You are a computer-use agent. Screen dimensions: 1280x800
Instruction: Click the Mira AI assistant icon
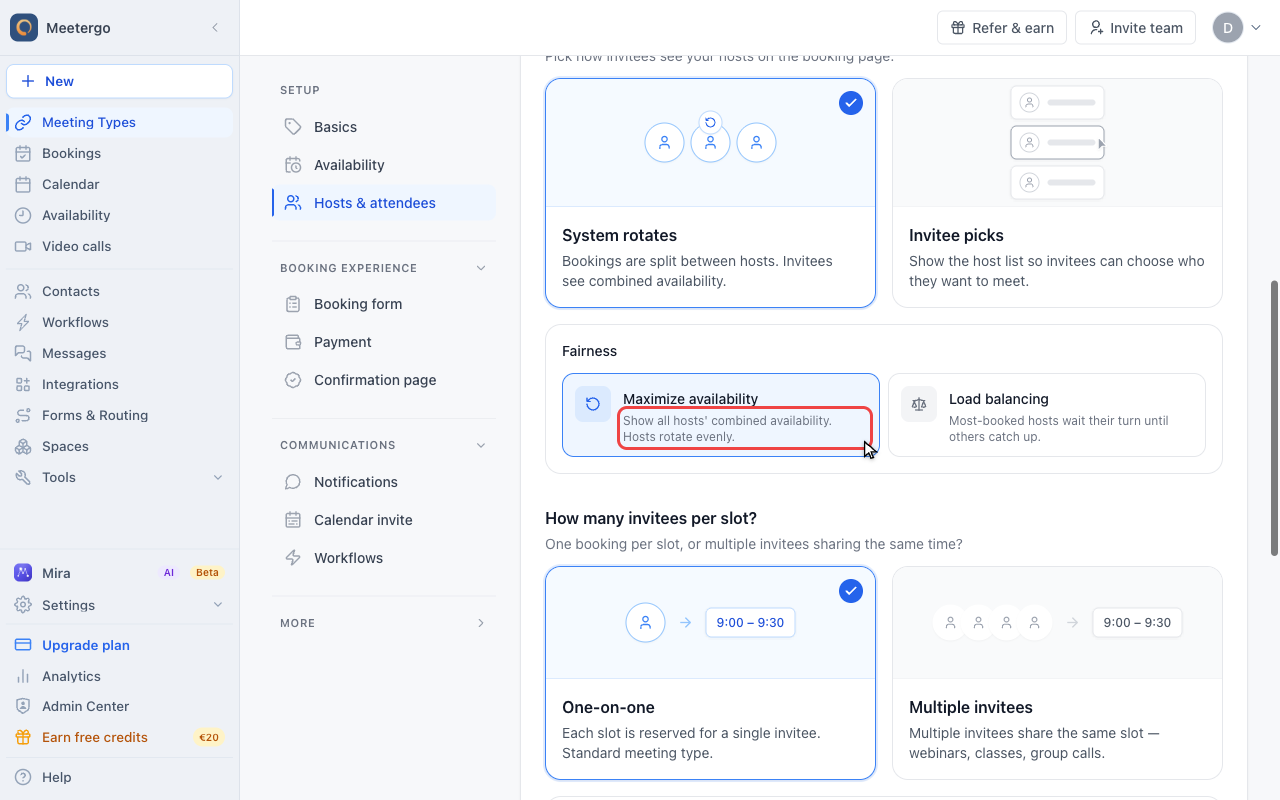pos(23,573)
